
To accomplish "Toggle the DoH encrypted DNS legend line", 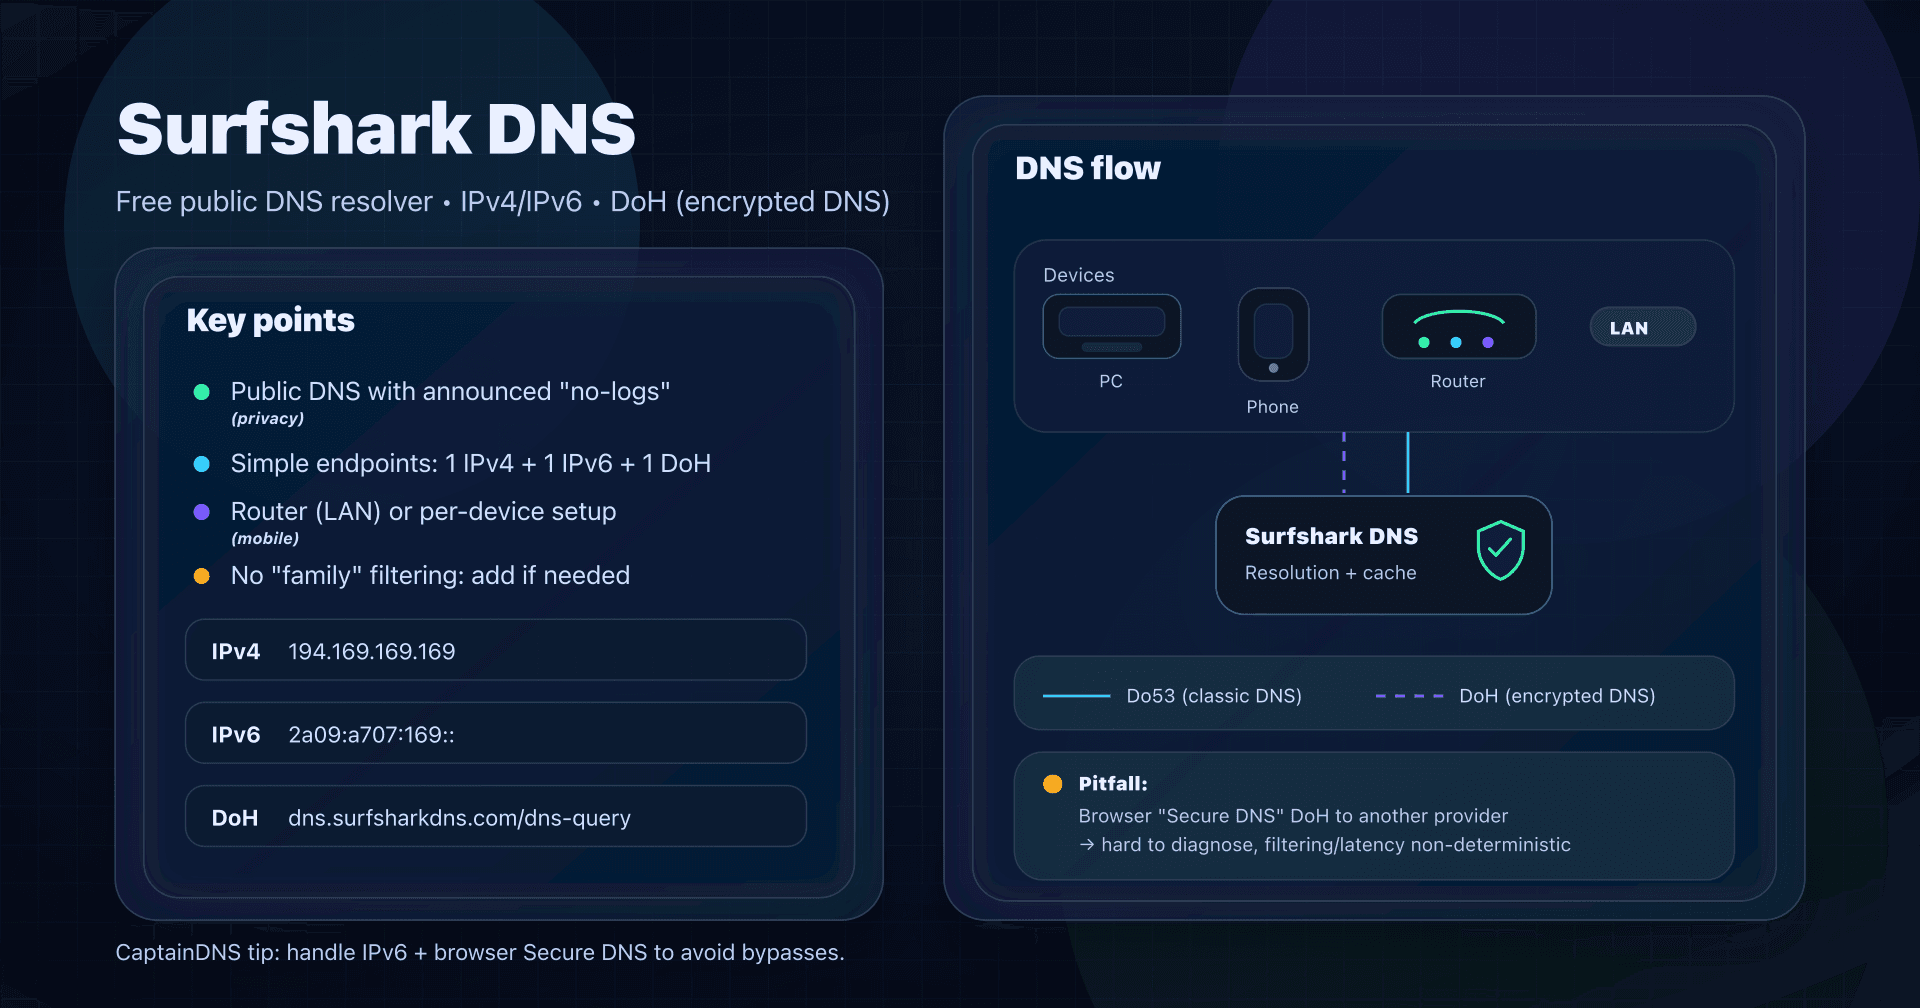I will (x=1410, y=694).
